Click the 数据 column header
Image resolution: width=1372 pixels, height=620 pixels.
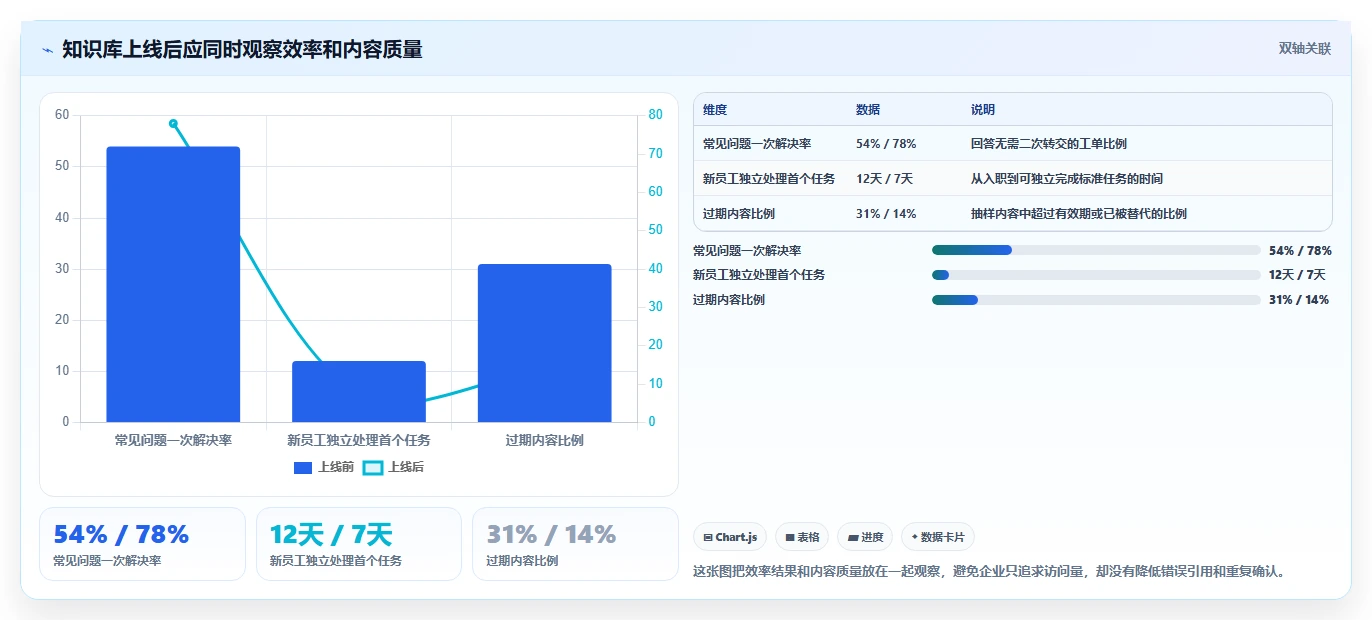pos(868,110)
